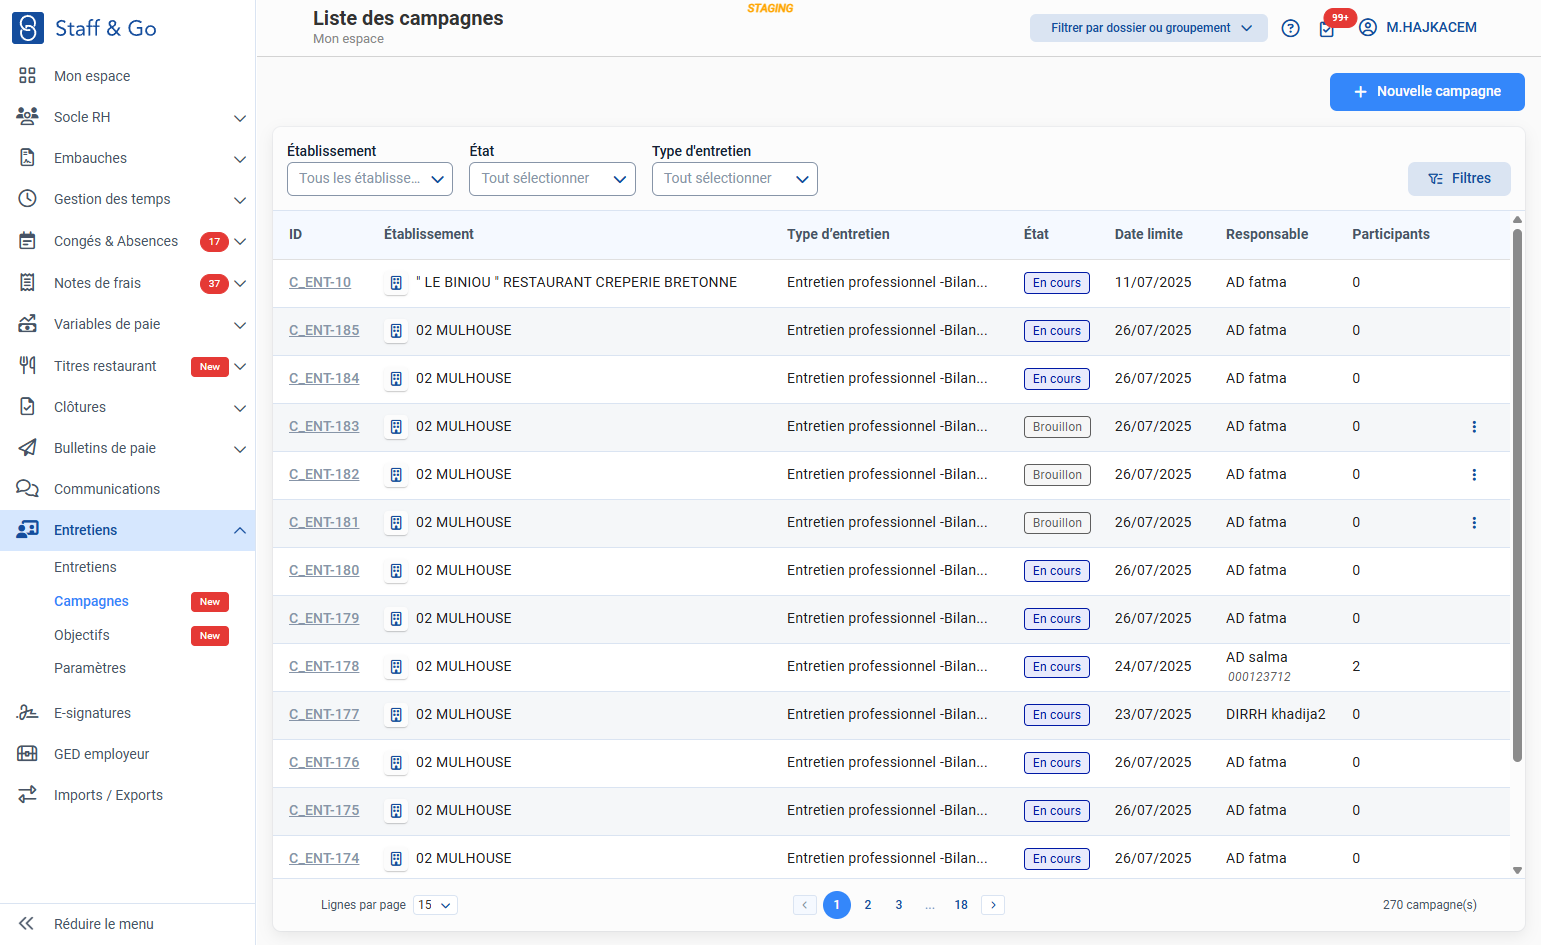
Task: Click the Congés & Absences calendar icon
Action: click(27, 240)
